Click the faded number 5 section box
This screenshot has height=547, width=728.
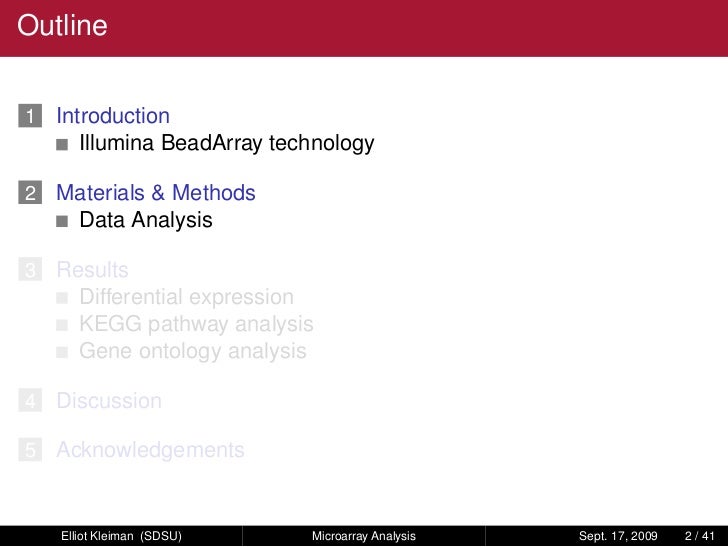coord(30,449)
